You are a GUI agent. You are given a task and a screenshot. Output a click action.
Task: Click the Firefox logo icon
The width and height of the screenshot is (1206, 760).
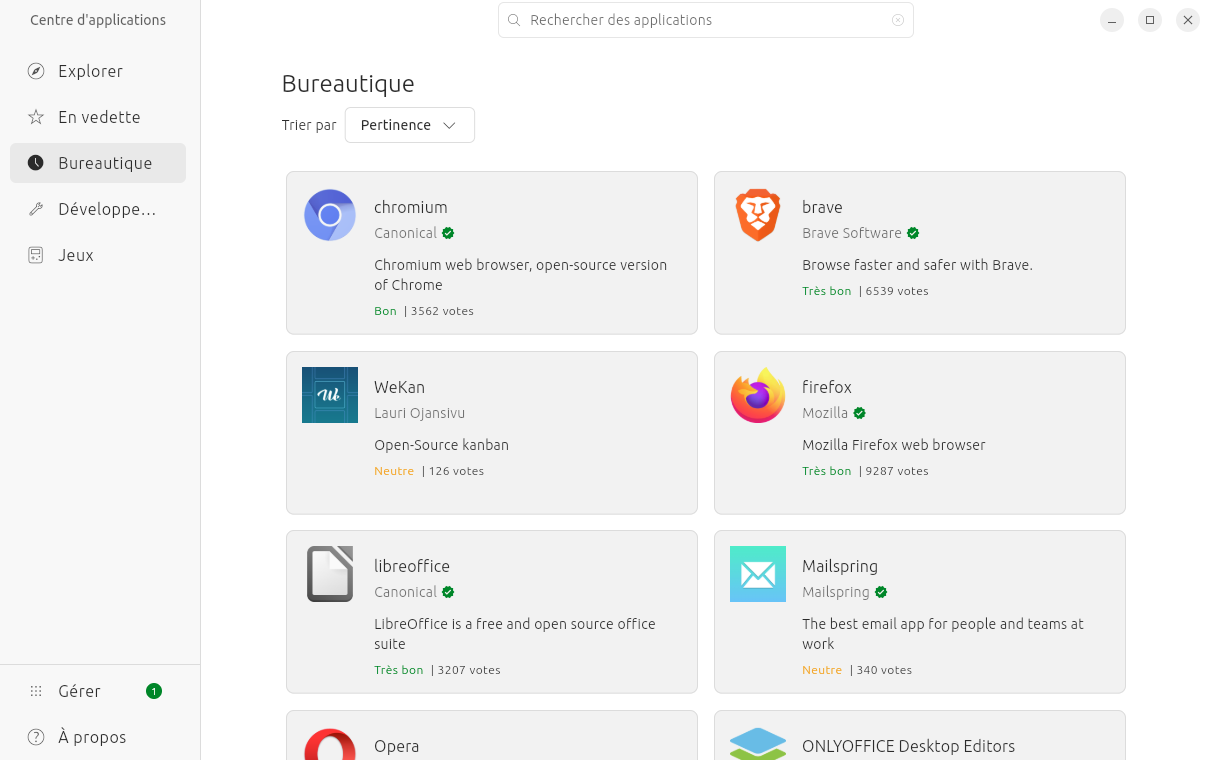pyautogui.click(x=758, y=395)
